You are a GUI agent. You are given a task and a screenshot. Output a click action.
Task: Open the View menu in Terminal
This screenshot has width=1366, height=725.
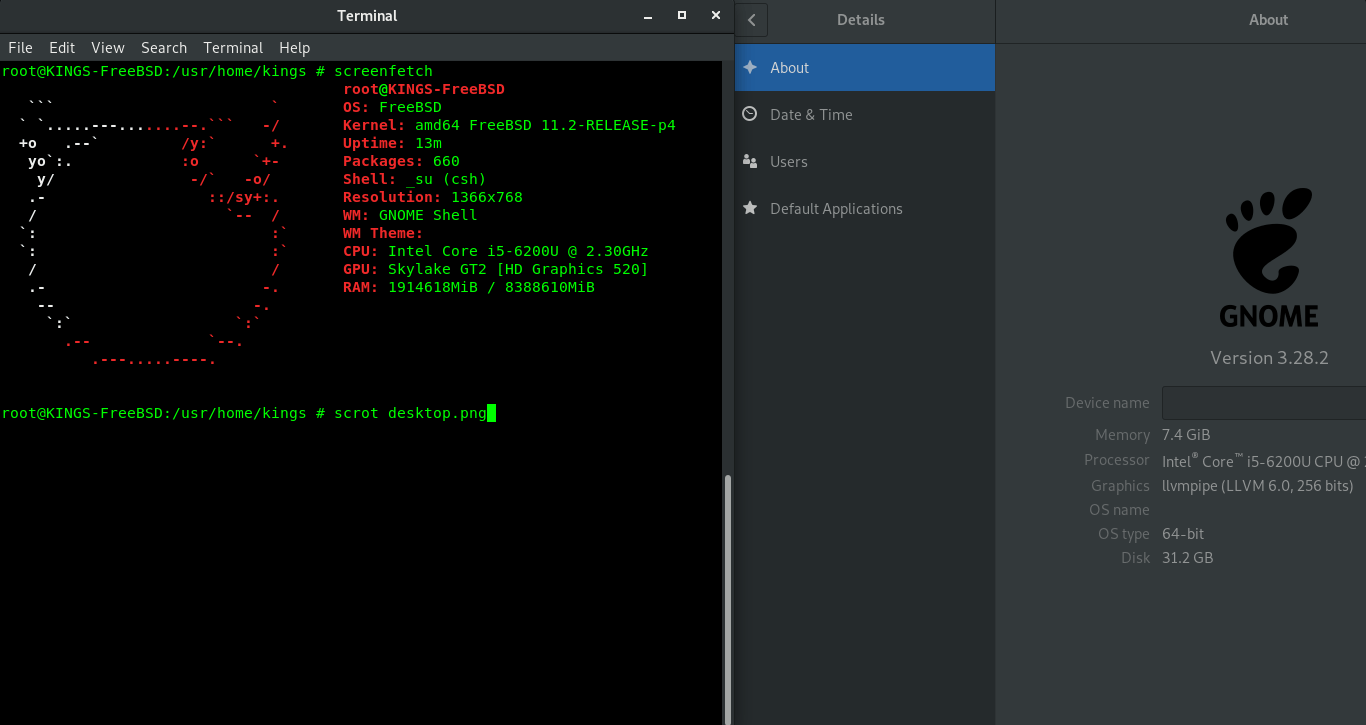pos(108,48)
